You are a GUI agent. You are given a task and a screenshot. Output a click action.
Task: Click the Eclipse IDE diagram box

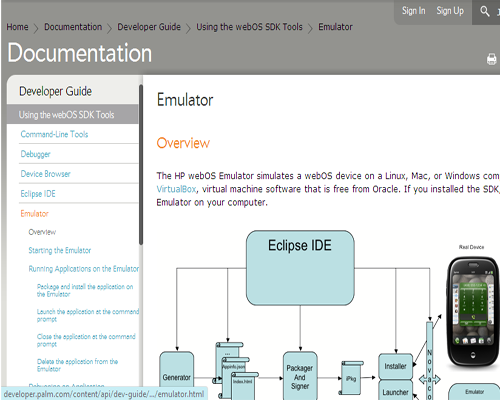(300, 268)
